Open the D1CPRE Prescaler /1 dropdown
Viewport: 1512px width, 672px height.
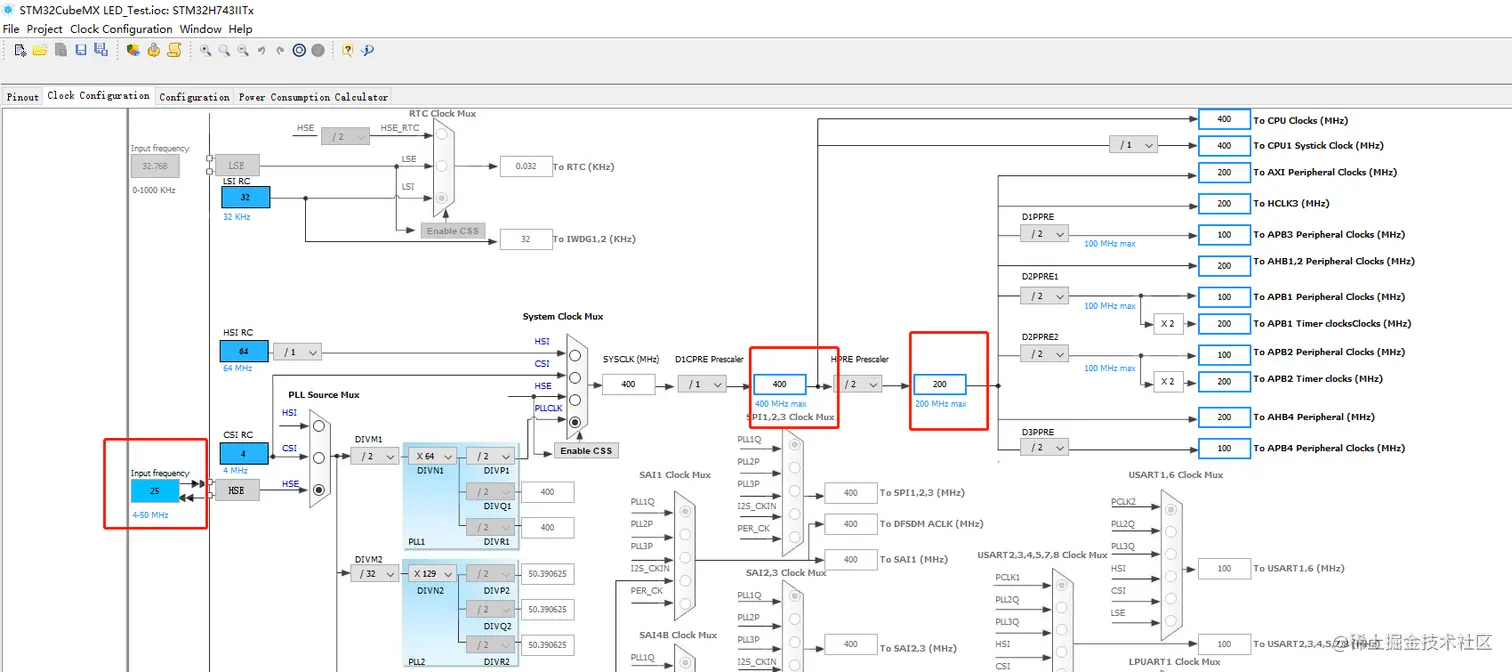[702, 384]
